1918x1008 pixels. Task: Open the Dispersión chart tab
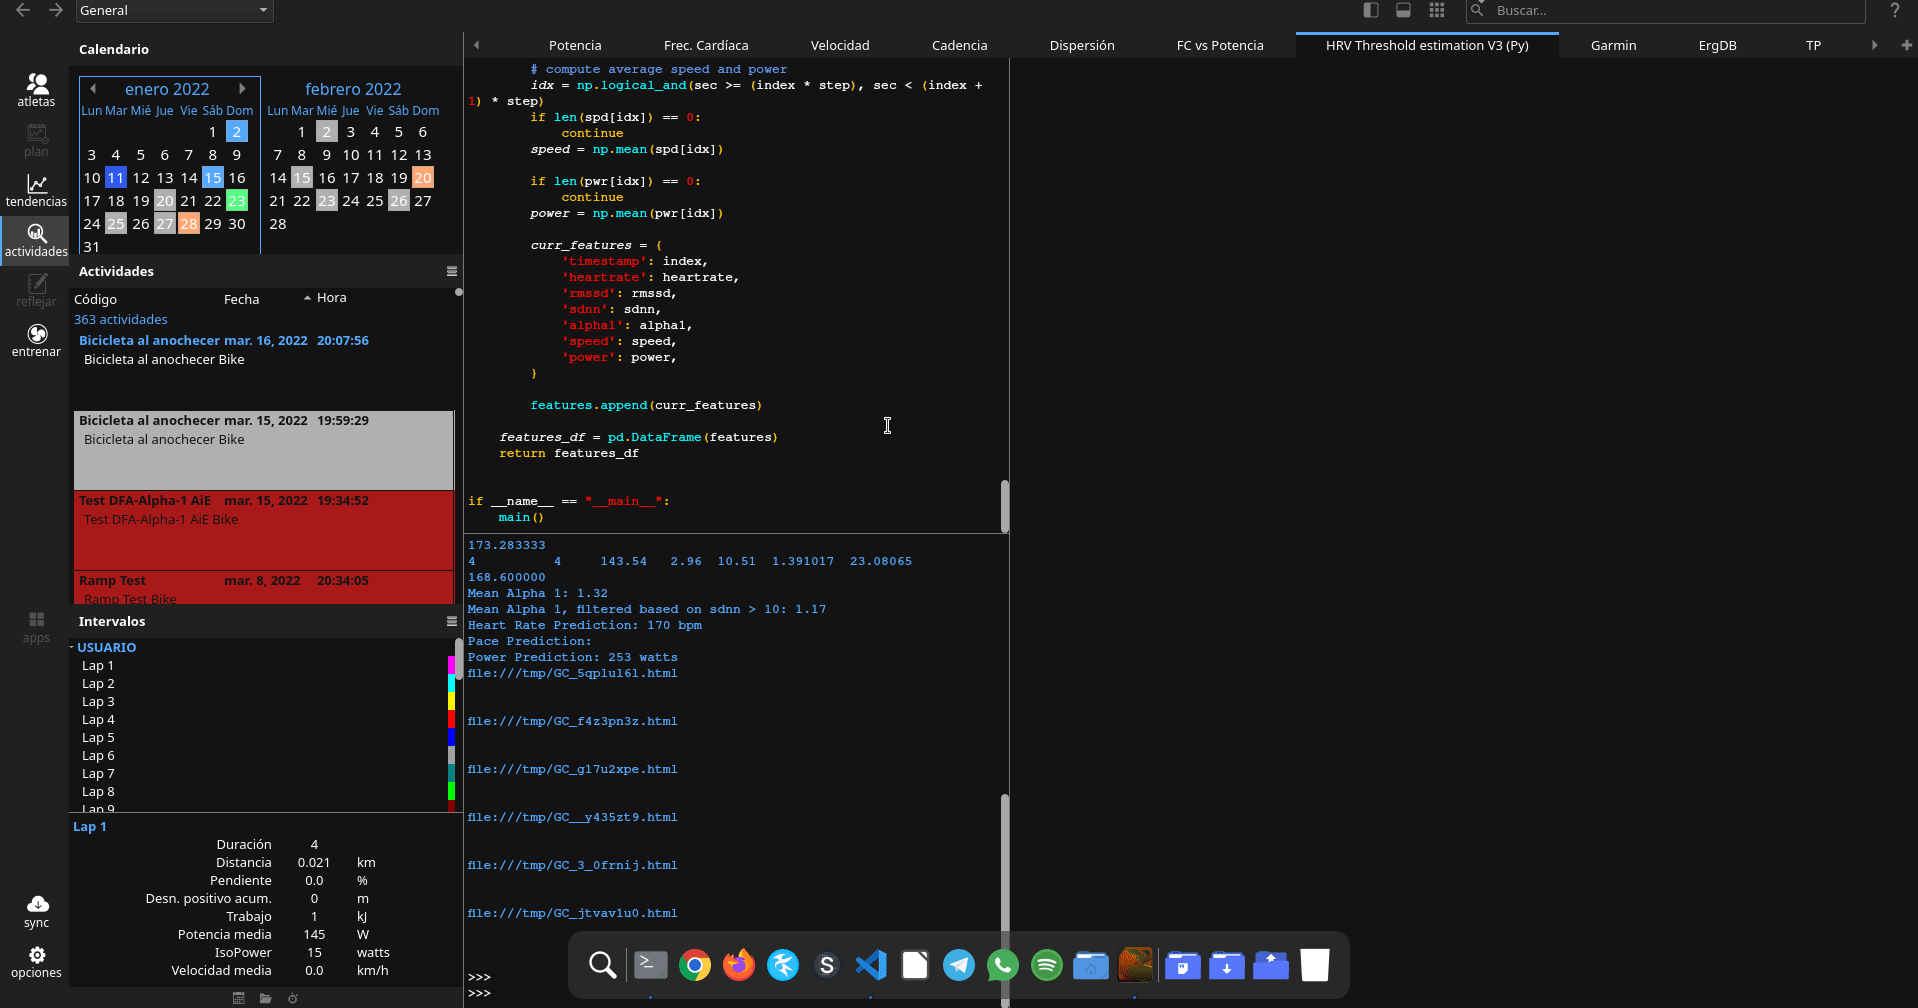[x=1081, y=45]
